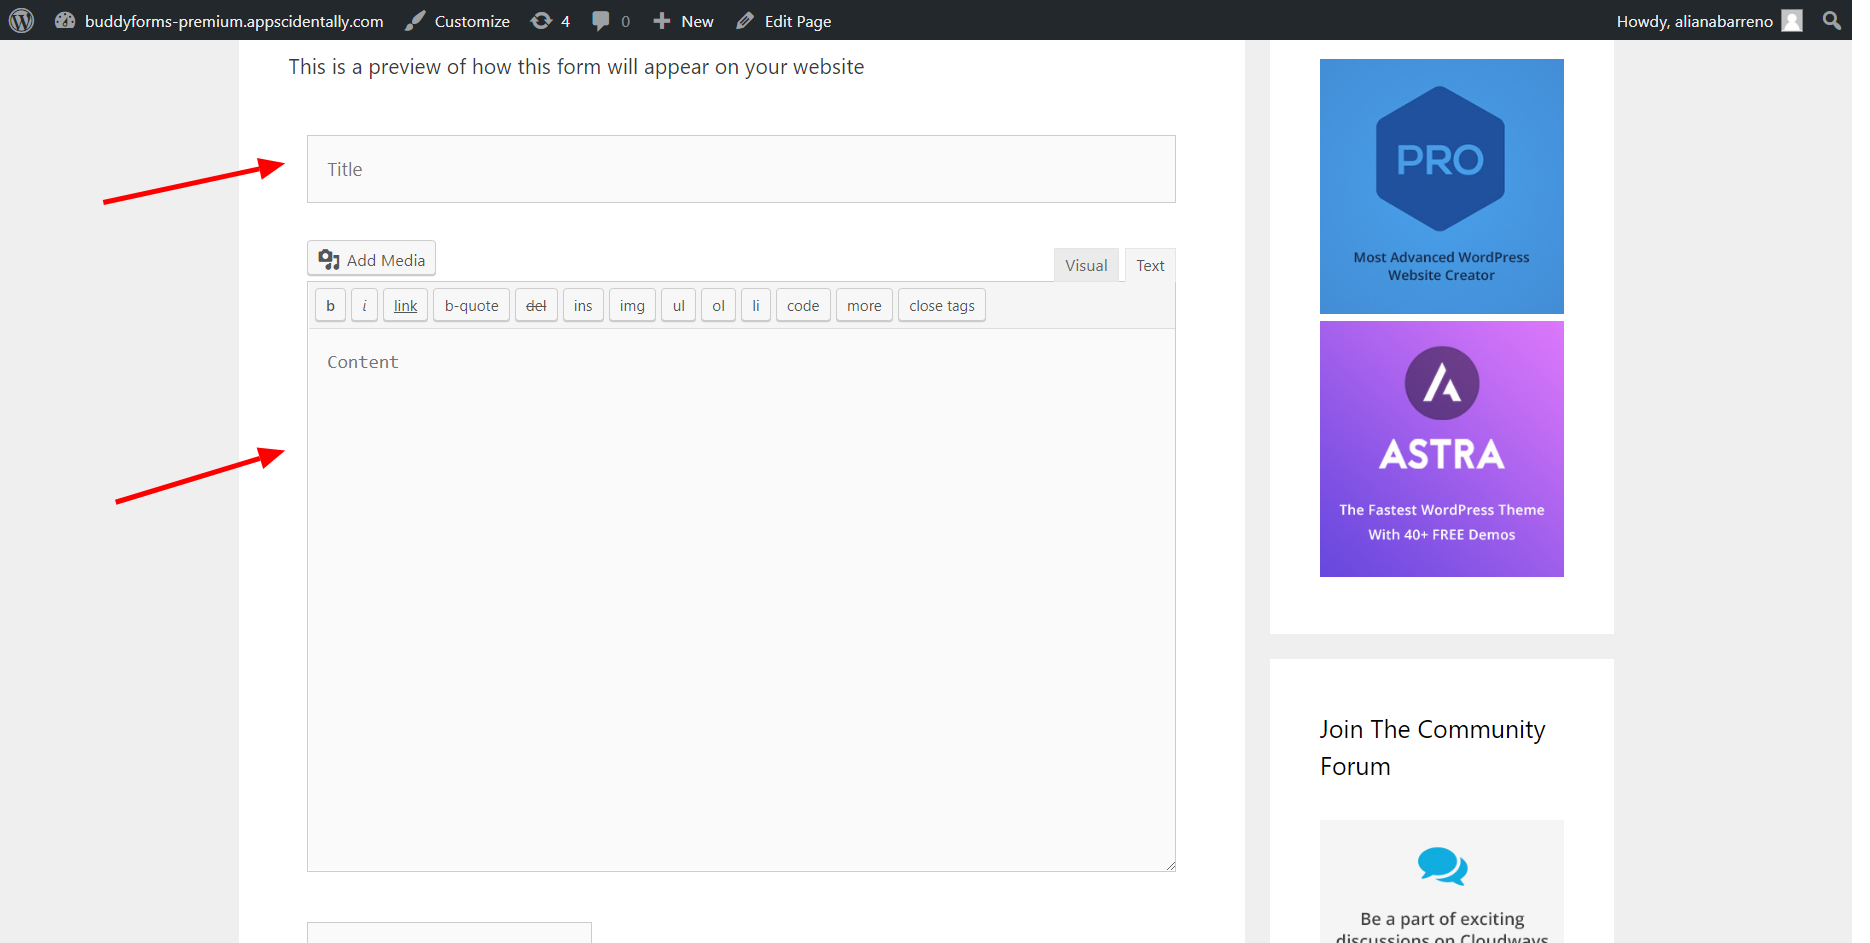
Task: Open comments via the speech bubble icon
Action: pyautogui.click(x=602, y=20)
